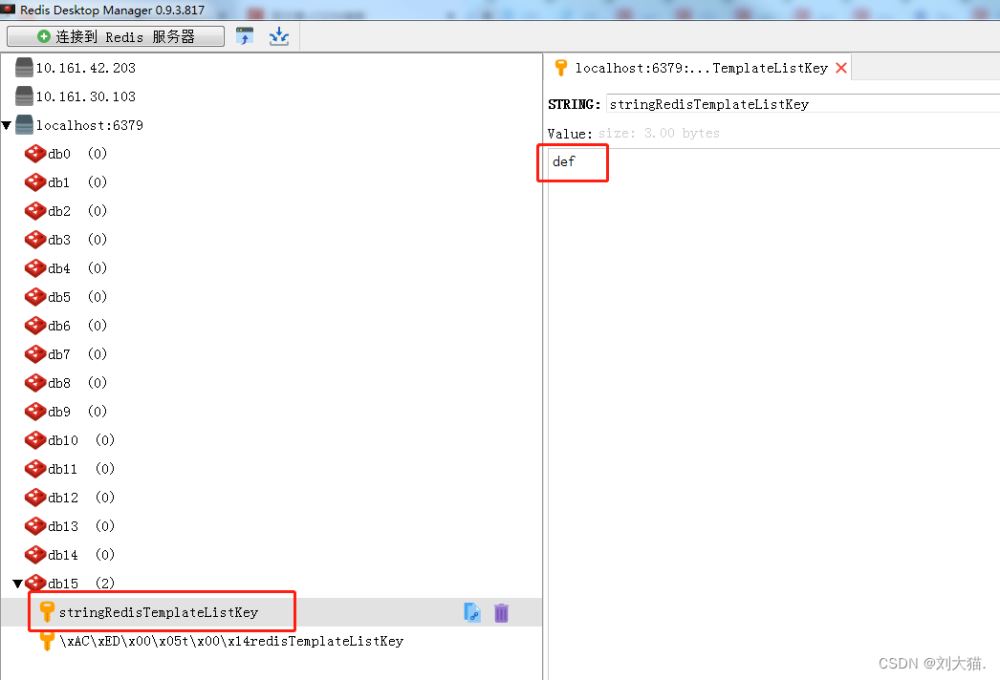The height and width of the screenshot is (680, 1000).
Task: Click the trash icon for stringRedisTemplateListKey
Action: pyautogui.click(x=501, y=613)
